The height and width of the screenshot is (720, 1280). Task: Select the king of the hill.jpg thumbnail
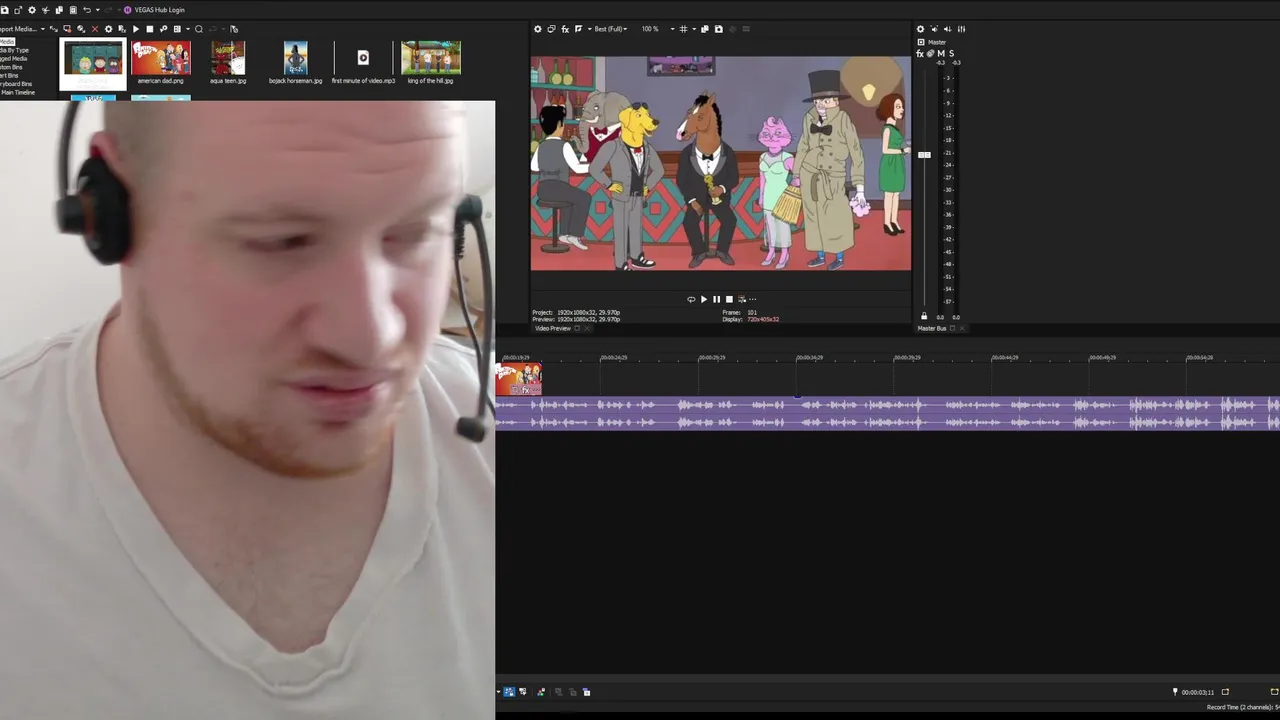click(431, 58)
